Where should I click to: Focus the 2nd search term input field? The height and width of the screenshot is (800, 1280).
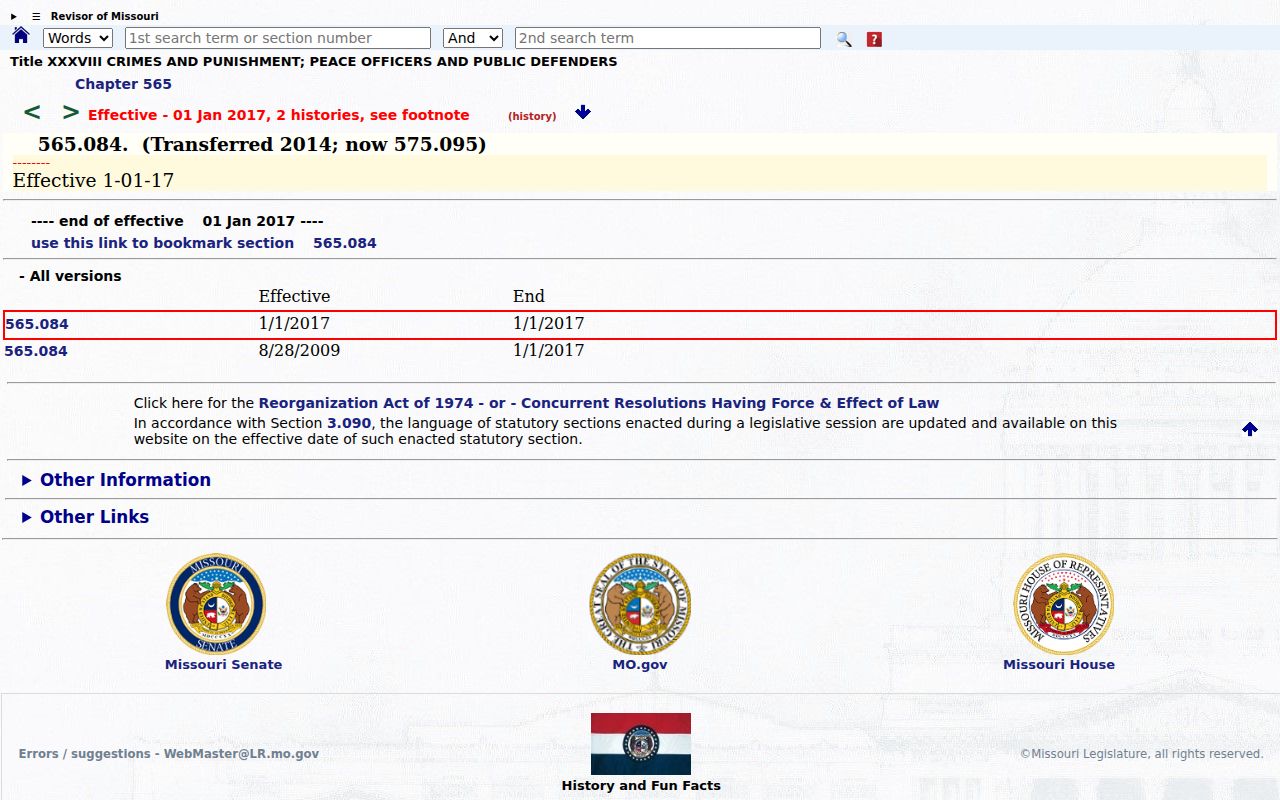668,38
